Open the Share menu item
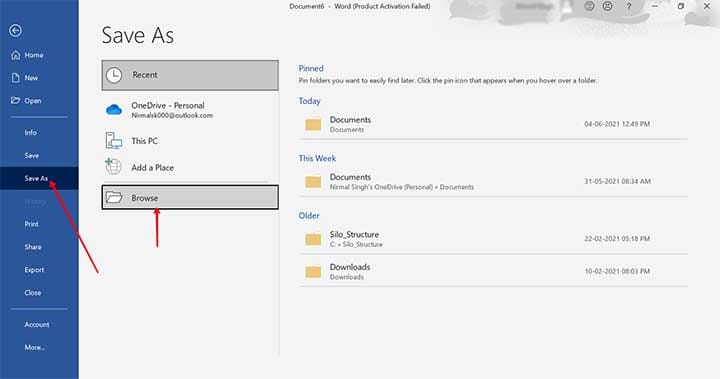Screen dimensions: 720x379 33,247
